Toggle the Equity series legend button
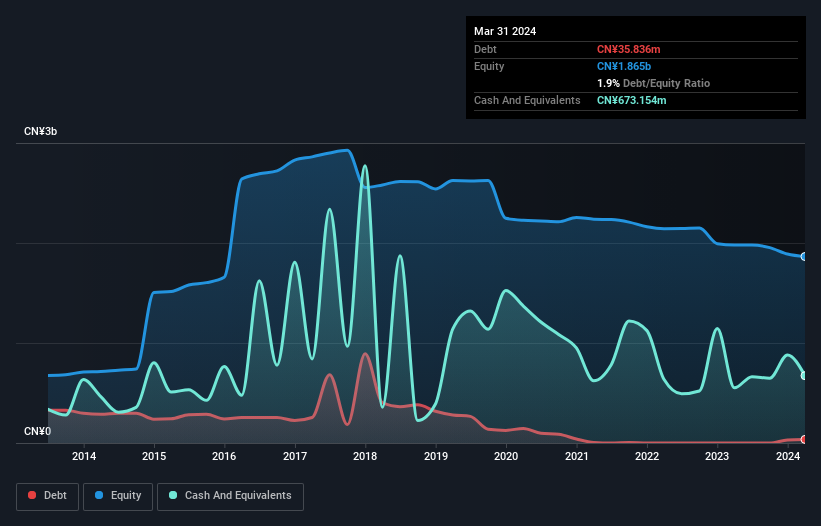This screenshot has width=821, height=526. click(x=118, y=496)
